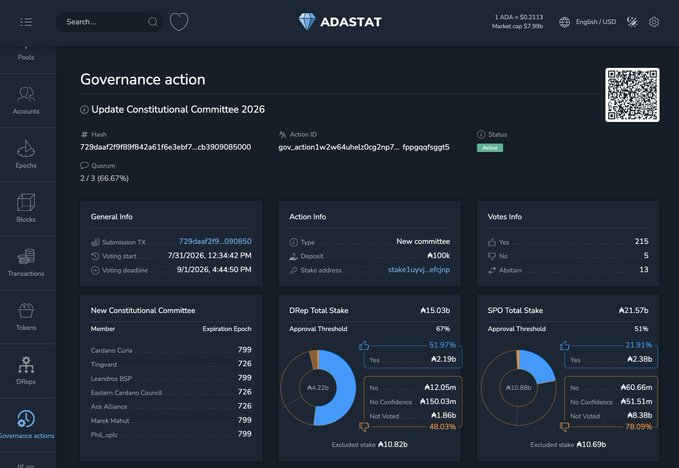Select committee member Cardano Curia
This screenshot has width=679, height=468.
(111, 350)
